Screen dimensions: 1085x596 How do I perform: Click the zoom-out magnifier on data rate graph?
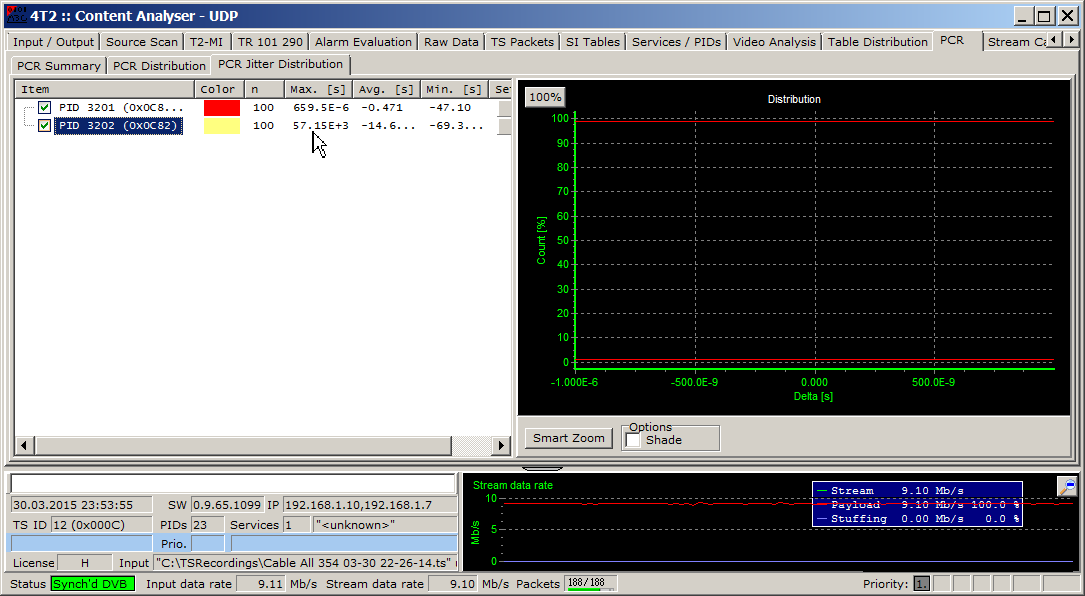pos(1066,486)
